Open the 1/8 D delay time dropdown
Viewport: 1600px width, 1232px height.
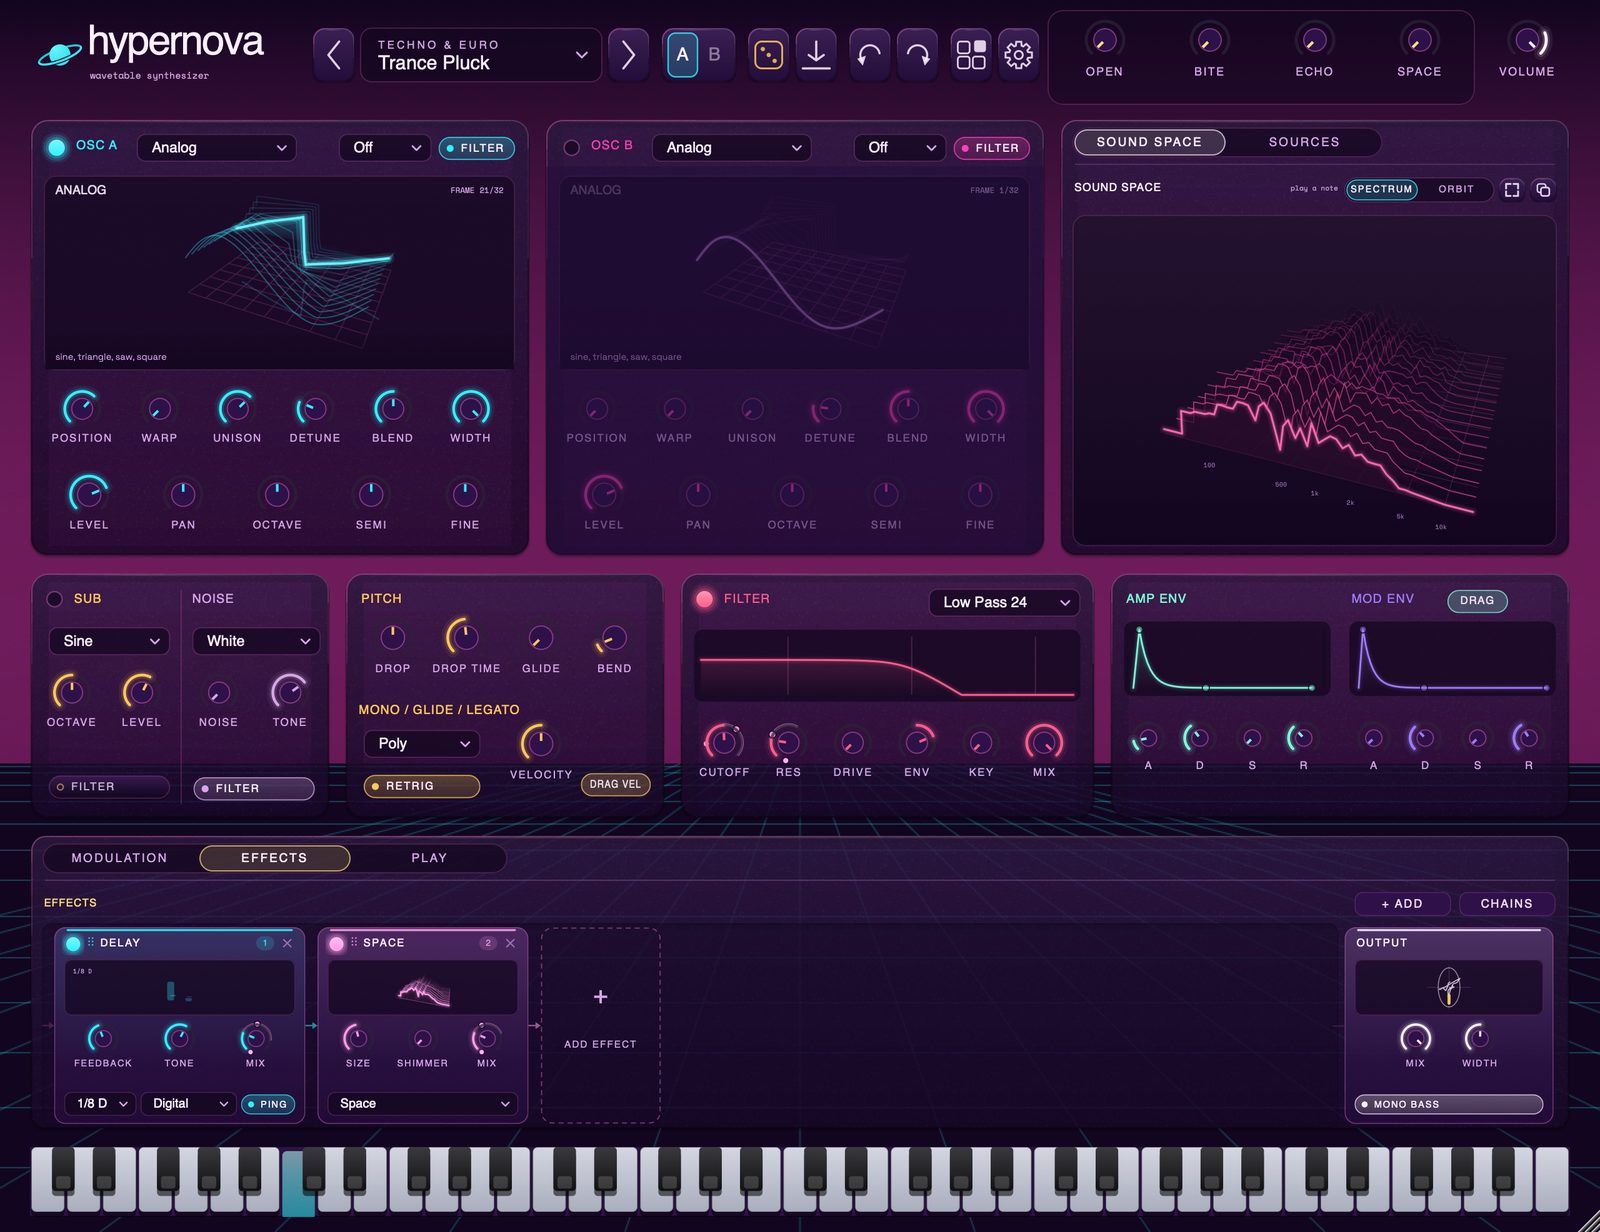click(x=102, y=1103)
